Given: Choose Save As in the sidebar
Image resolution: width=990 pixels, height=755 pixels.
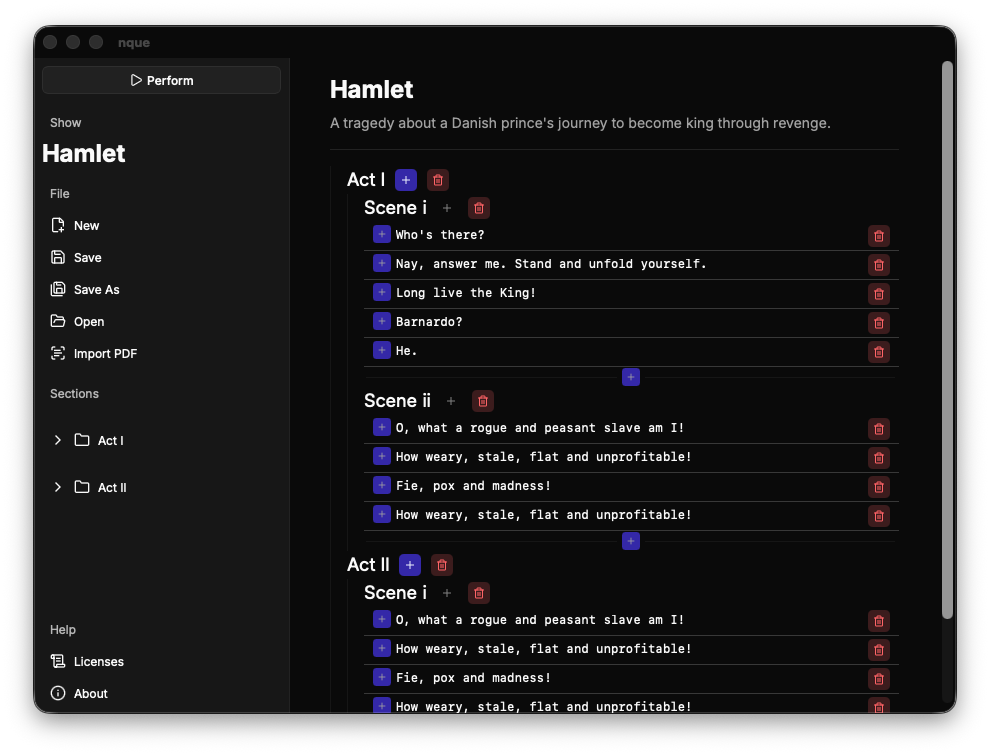Looking at the screenshot, I should [x=85, y=289].
